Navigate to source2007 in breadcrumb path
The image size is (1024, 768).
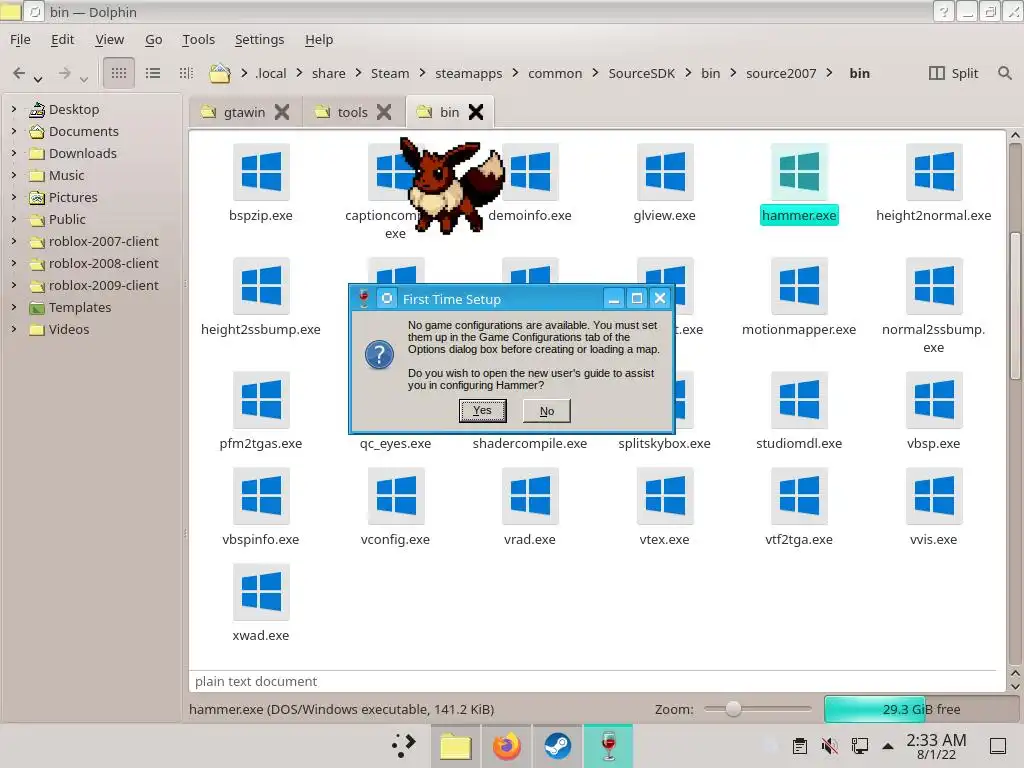pos(781,73)
